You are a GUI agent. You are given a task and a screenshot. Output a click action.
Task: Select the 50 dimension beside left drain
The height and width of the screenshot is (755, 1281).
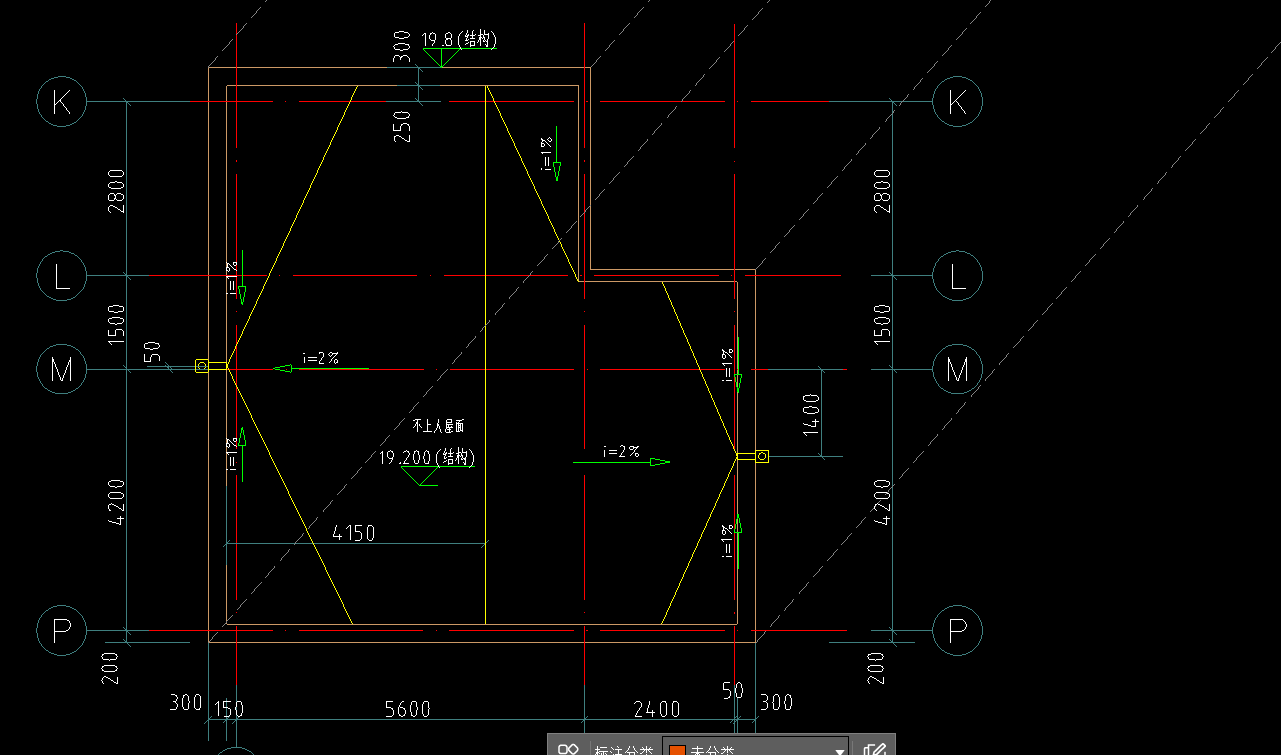pos(153,351)
